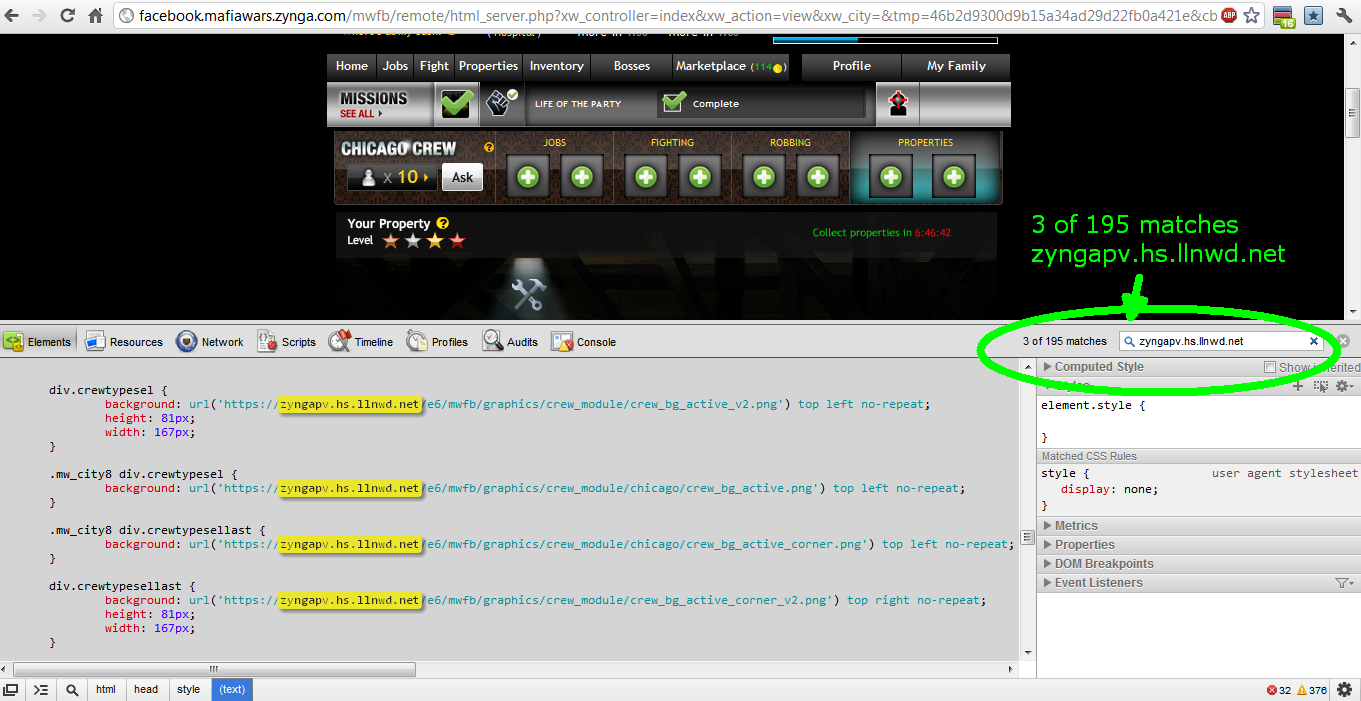Image resolution: width=1361 pixels, height=701 pixels.
Task: Open the Inventory tab
Action: (x=556, y=66)
